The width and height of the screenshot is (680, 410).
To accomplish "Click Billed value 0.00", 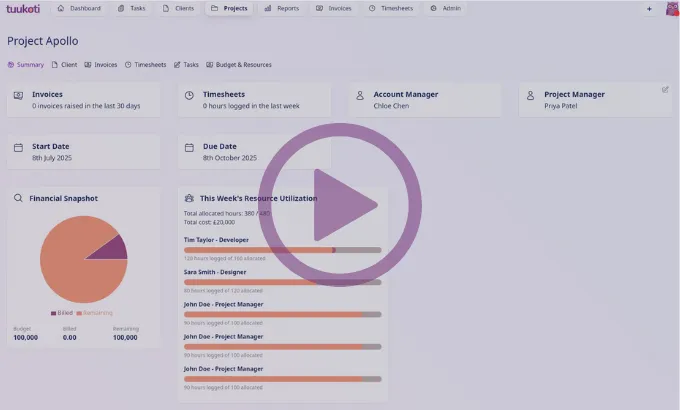I will [69, 338].
